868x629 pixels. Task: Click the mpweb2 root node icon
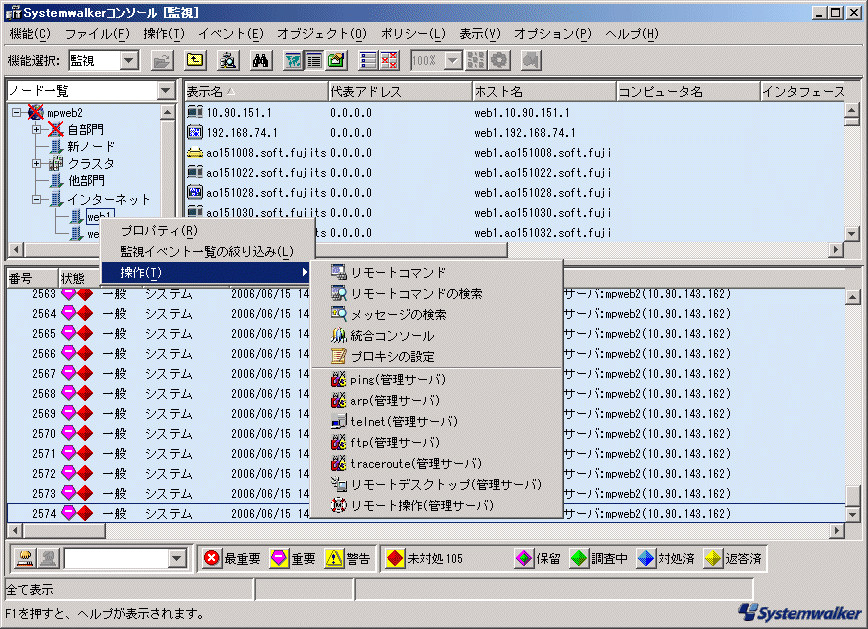click(x=36, y=112)
